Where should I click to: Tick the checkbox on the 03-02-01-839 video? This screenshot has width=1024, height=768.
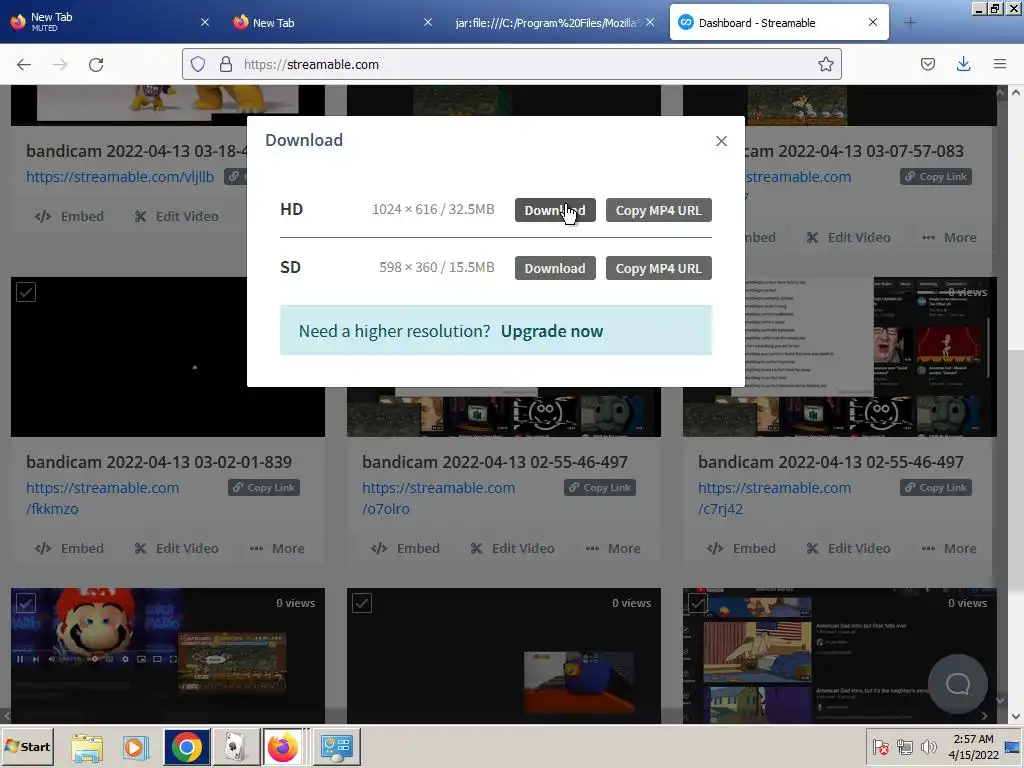coord(26,292)
